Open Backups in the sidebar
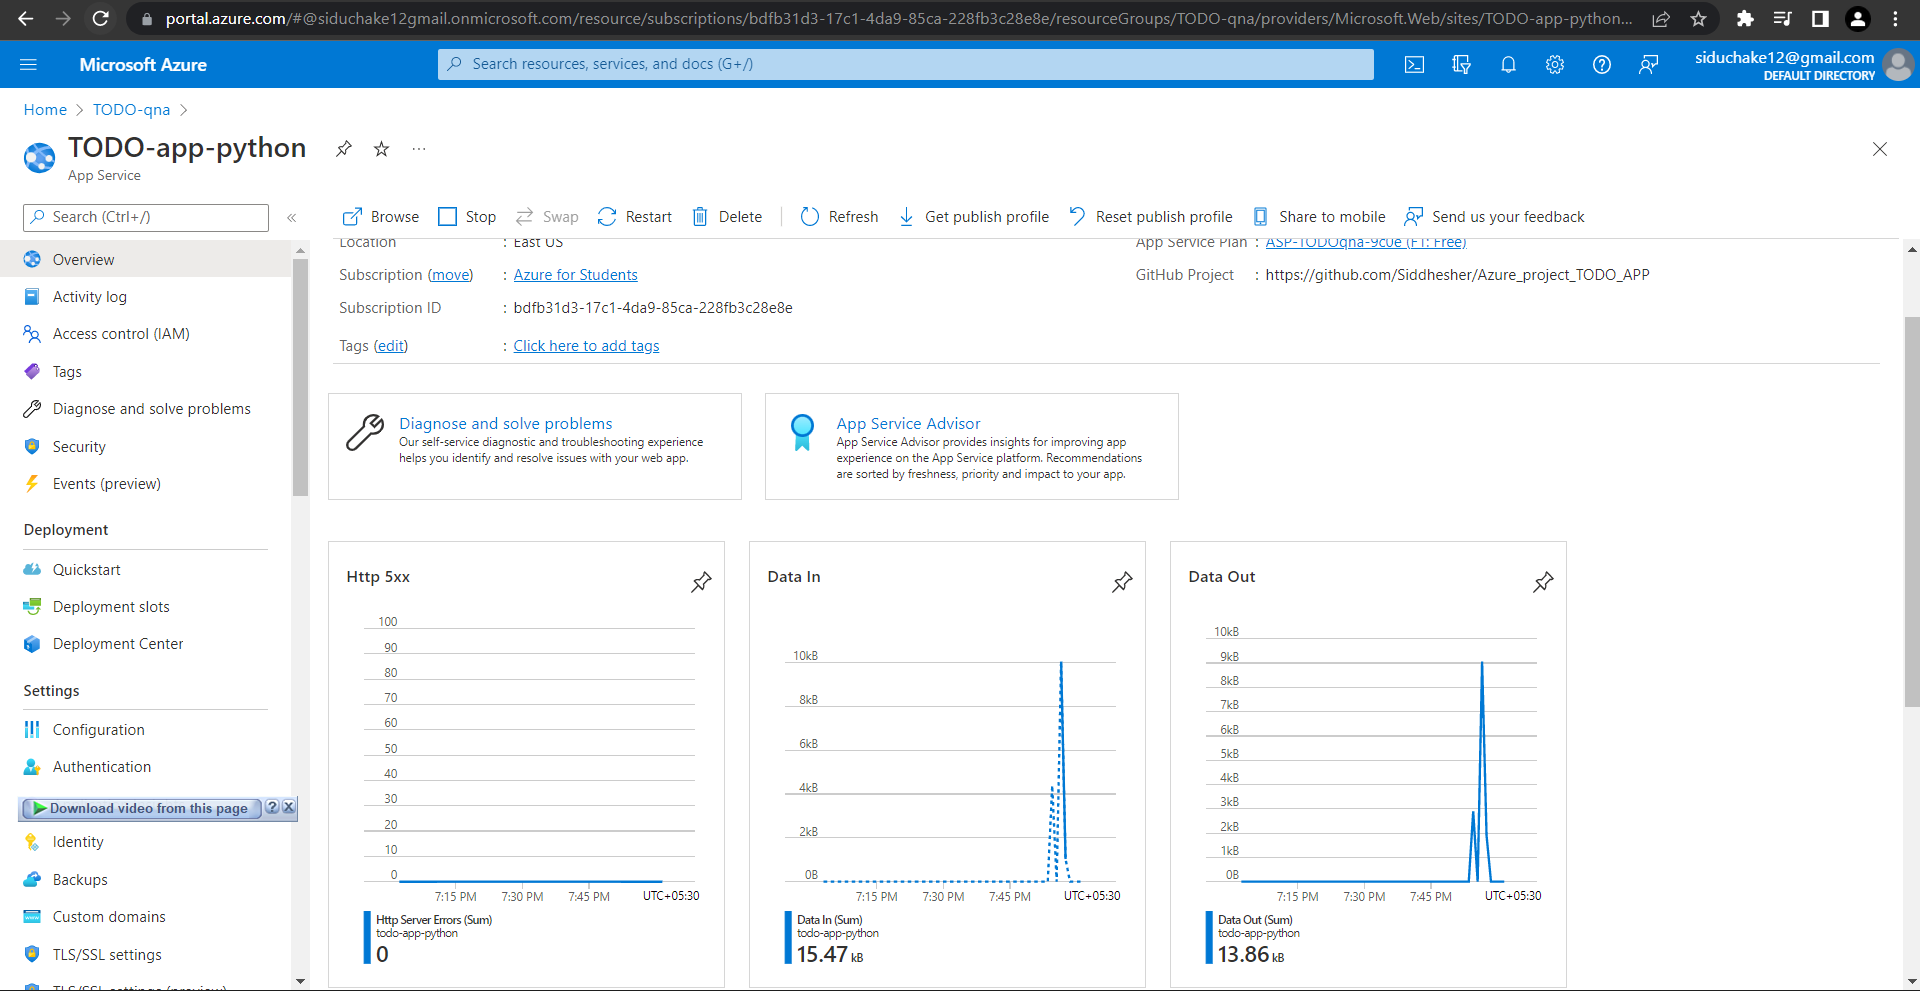The height and width of the screenshot is (991, 1920). pyautogui.click(x=146, y=880)
